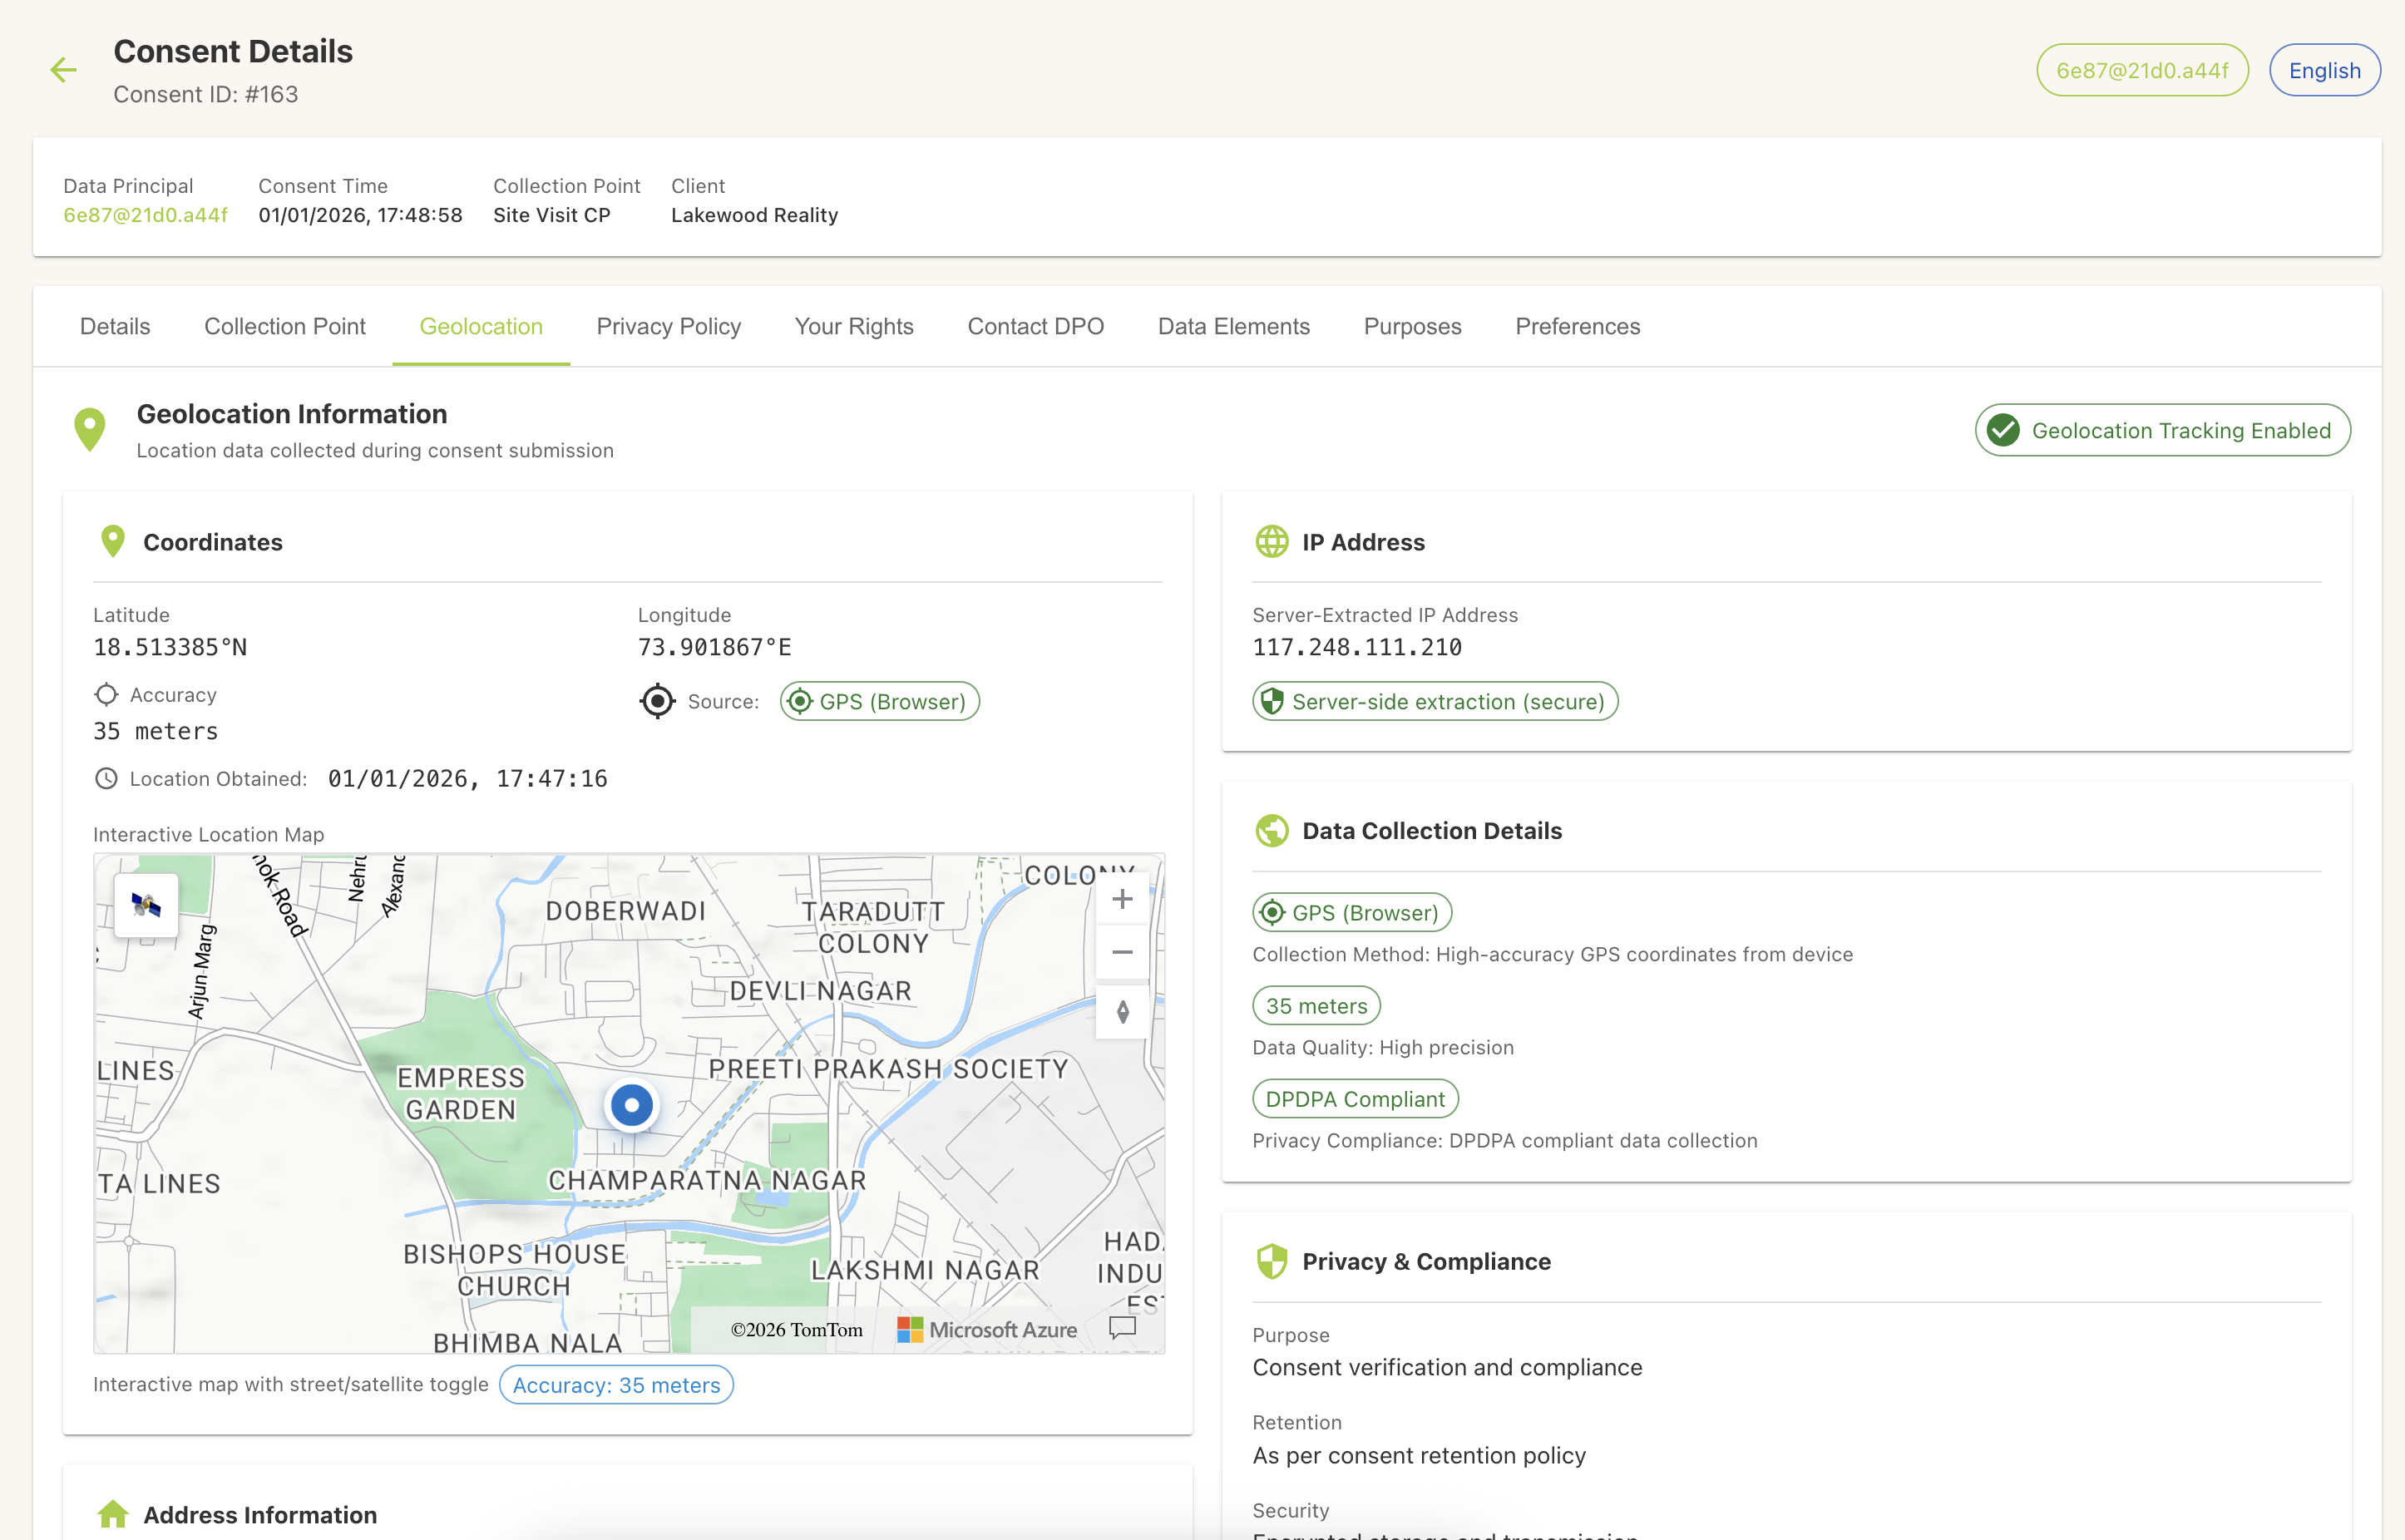Viewport: 2405px width, 1540px height.
Task: Click the Accuracy: 35 meters pill below the map
Action: coord(615,1384)
